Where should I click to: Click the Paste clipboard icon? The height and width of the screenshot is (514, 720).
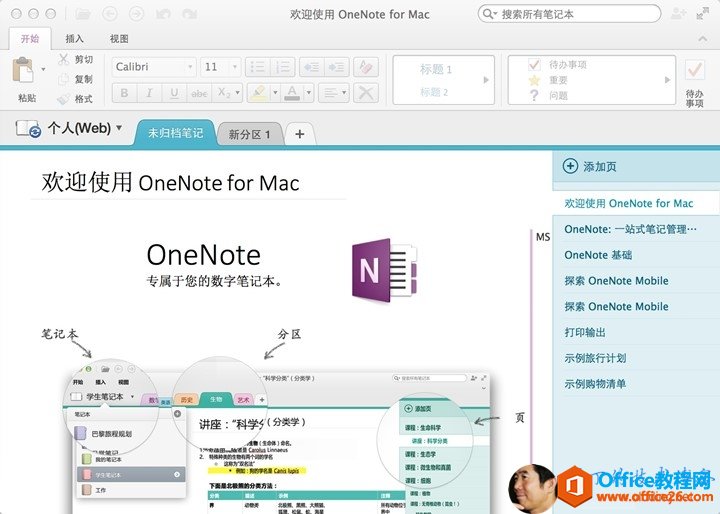[x=22, y=72]
